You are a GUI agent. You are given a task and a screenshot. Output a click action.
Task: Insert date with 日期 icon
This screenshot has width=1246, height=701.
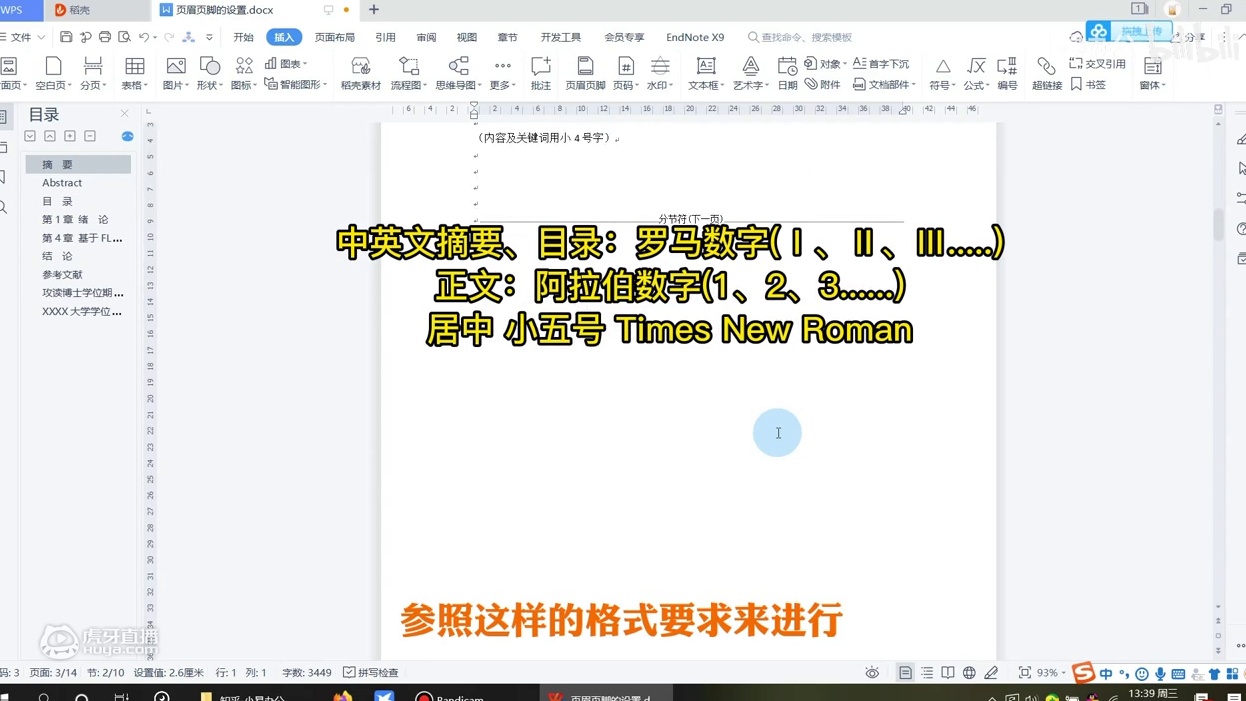pos(788,73)
